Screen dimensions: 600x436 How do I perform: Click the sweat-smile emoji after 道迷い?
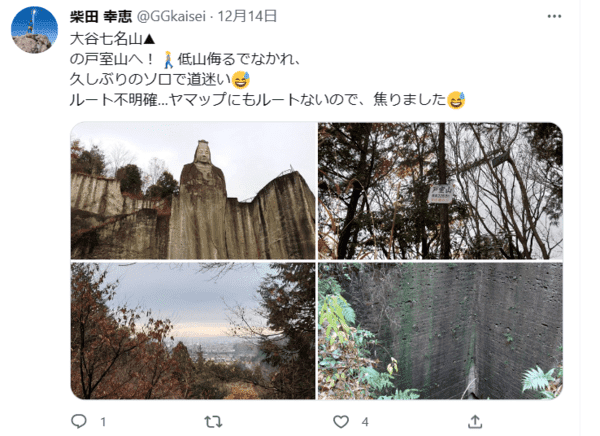tap(241, 80)
